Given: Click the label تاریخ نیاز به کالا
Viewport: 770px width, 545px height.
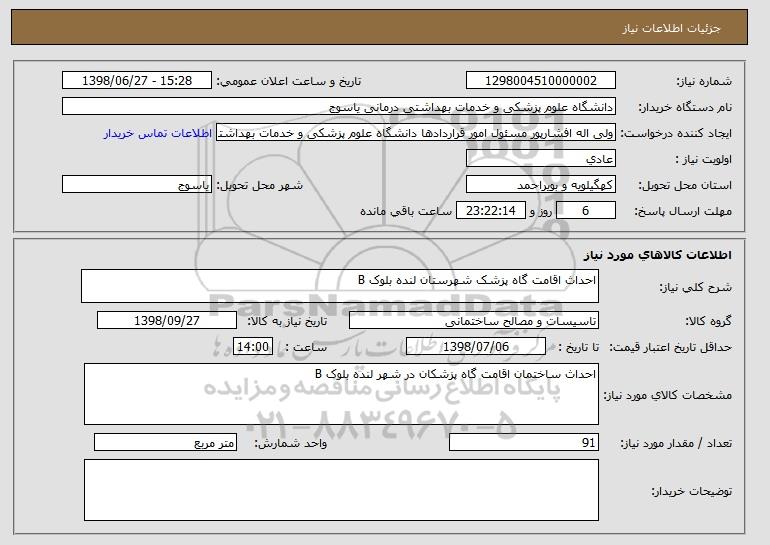Looking at the screenshot, I should coord(287,321).
